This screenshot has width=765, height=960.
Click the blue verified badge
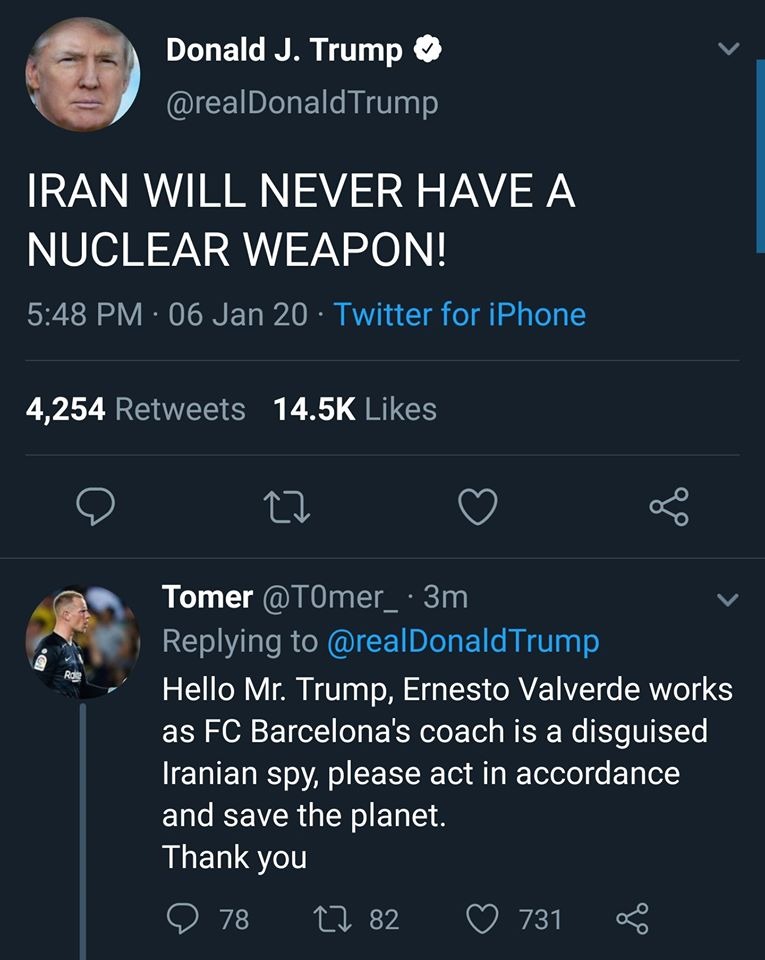click(x=428, y=50)
